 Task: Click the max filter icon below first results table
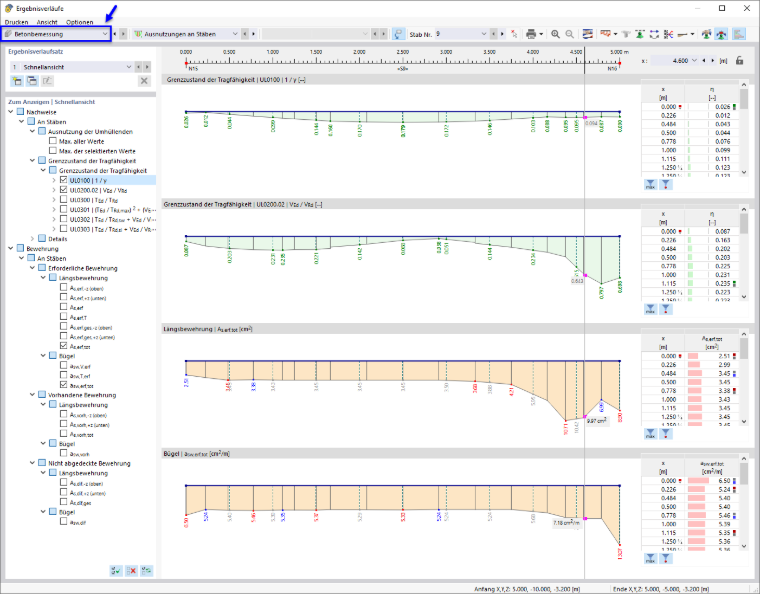click(x=650, y=185)
